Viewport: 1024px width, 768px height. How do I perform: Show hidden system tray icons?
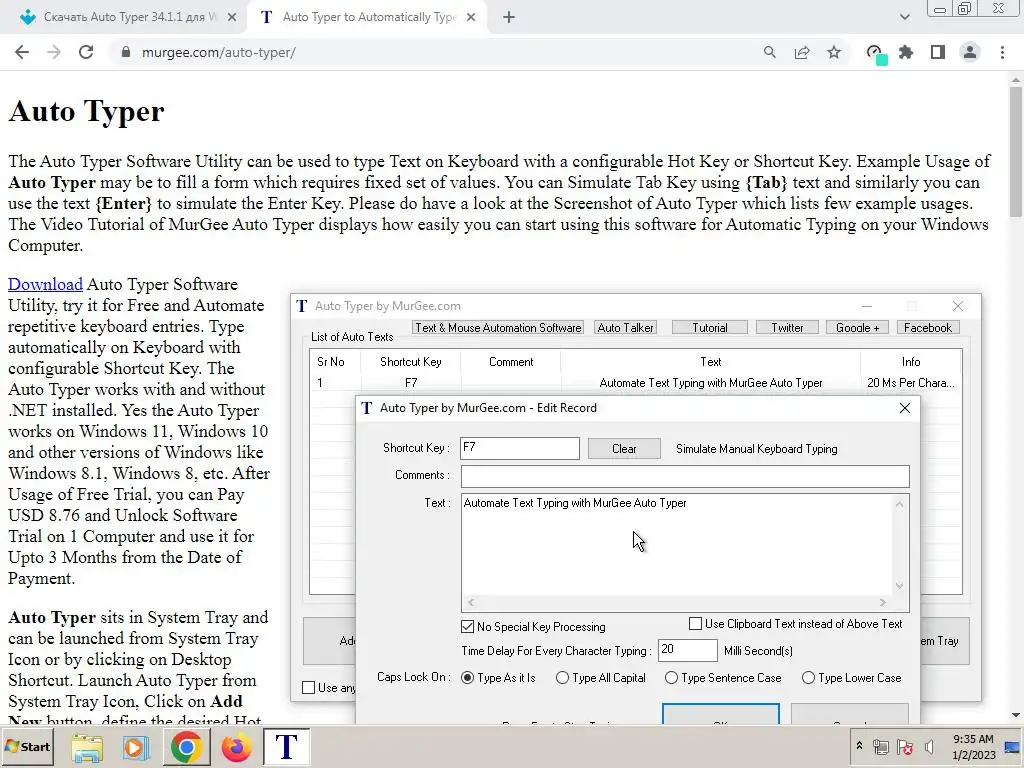(859, 746)
